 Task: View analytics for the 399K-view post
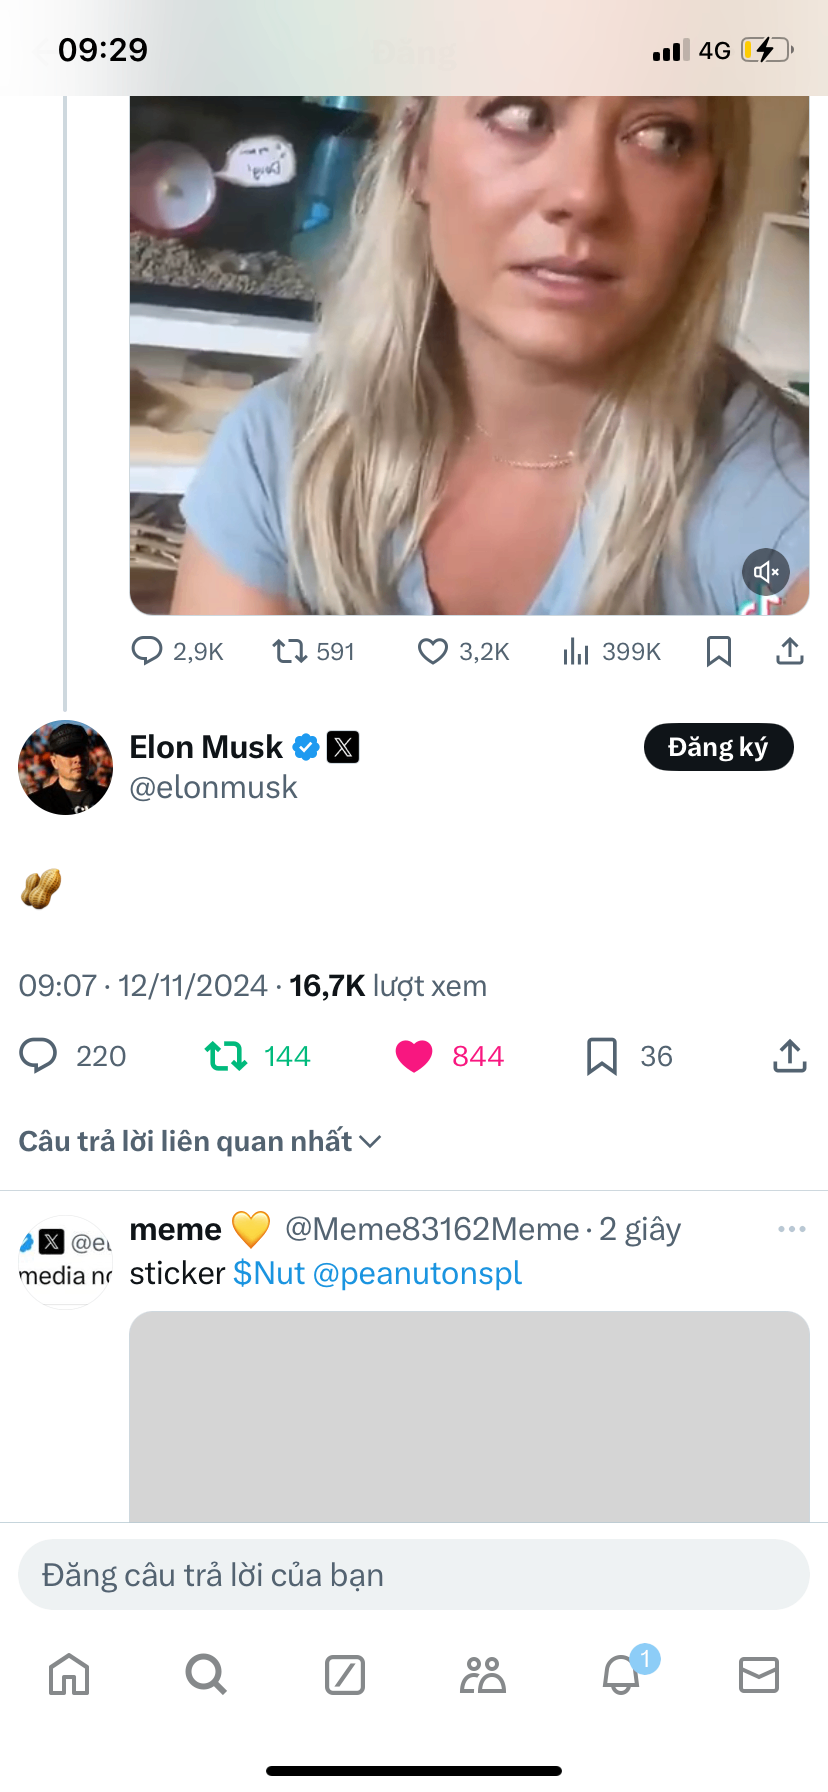pos(576,652)
